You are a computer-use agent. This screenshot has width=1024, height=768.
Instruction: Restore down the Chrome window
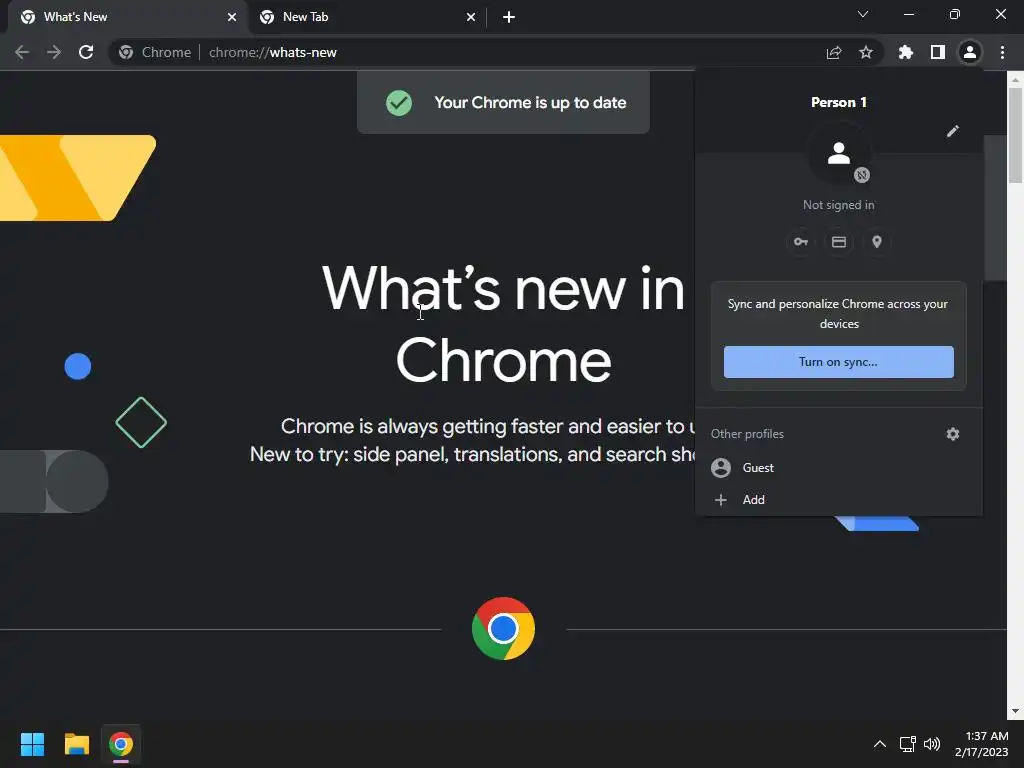coord(955,14)
